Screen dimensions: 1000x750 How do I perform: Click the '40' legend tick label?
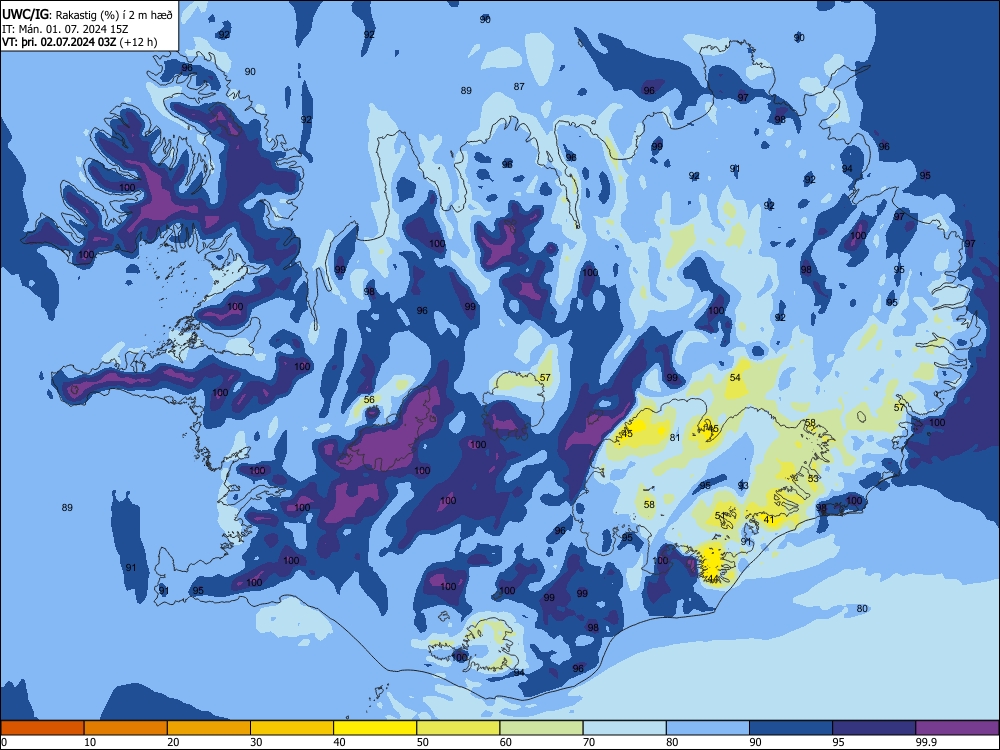(339, 742)
